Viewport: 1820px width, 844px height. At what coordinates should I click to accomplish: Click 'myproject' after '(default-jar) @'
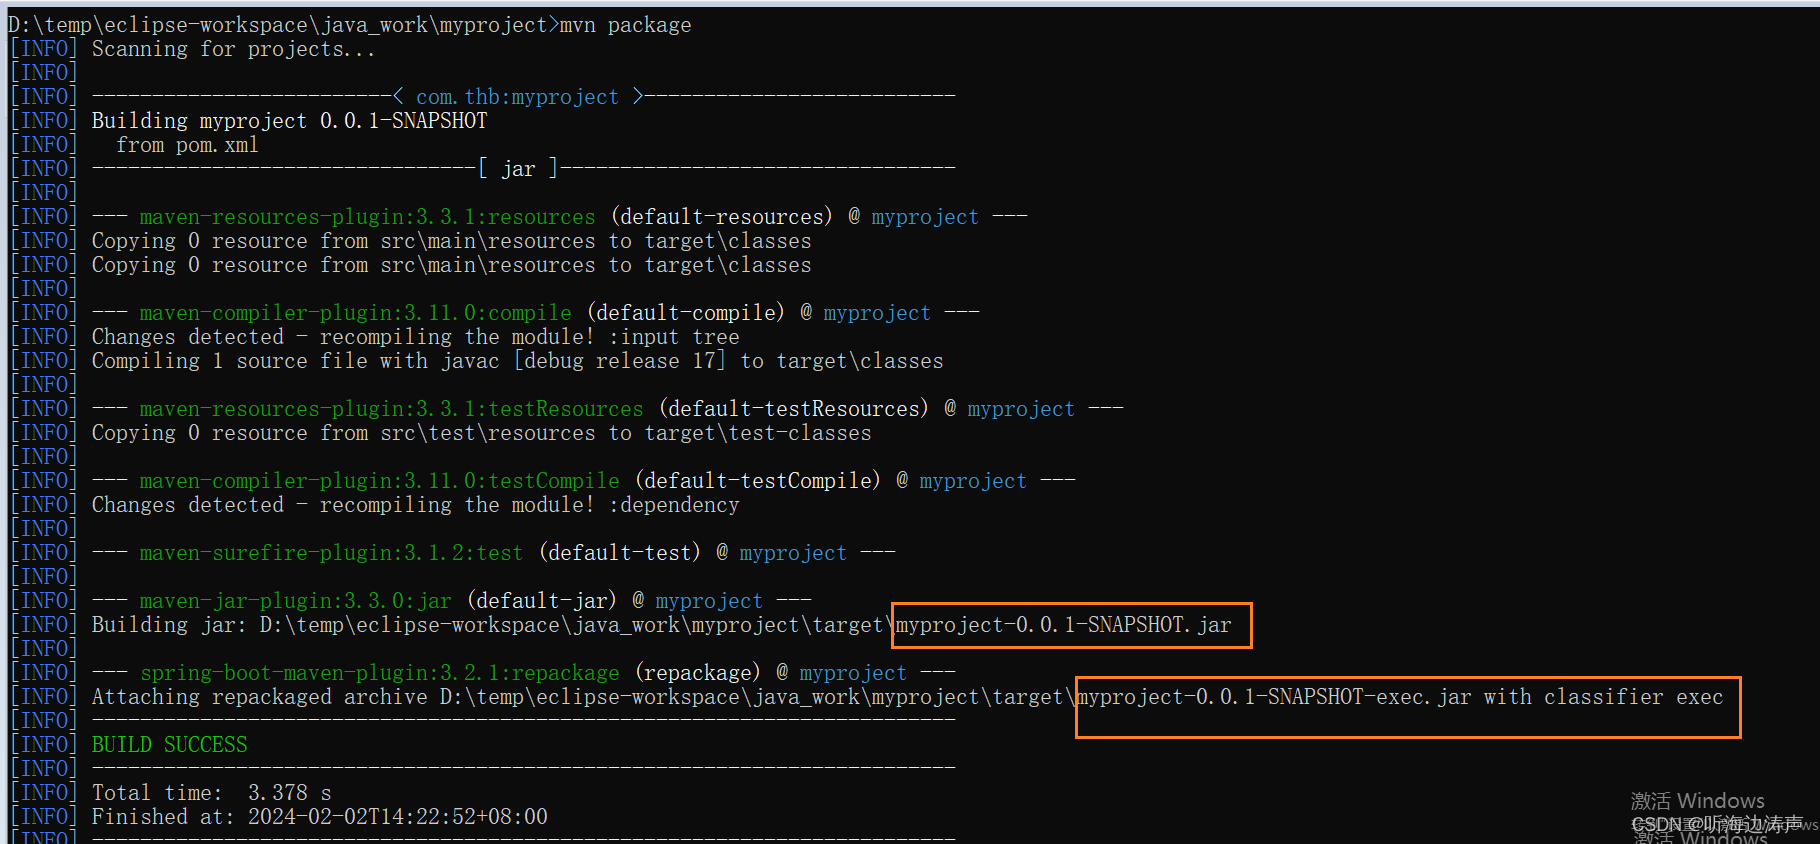[709, 601]
